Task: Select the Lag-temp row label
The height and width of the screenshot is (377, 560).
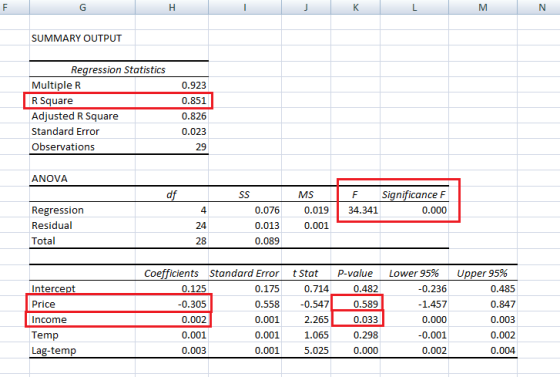Action: pos(54,351)
